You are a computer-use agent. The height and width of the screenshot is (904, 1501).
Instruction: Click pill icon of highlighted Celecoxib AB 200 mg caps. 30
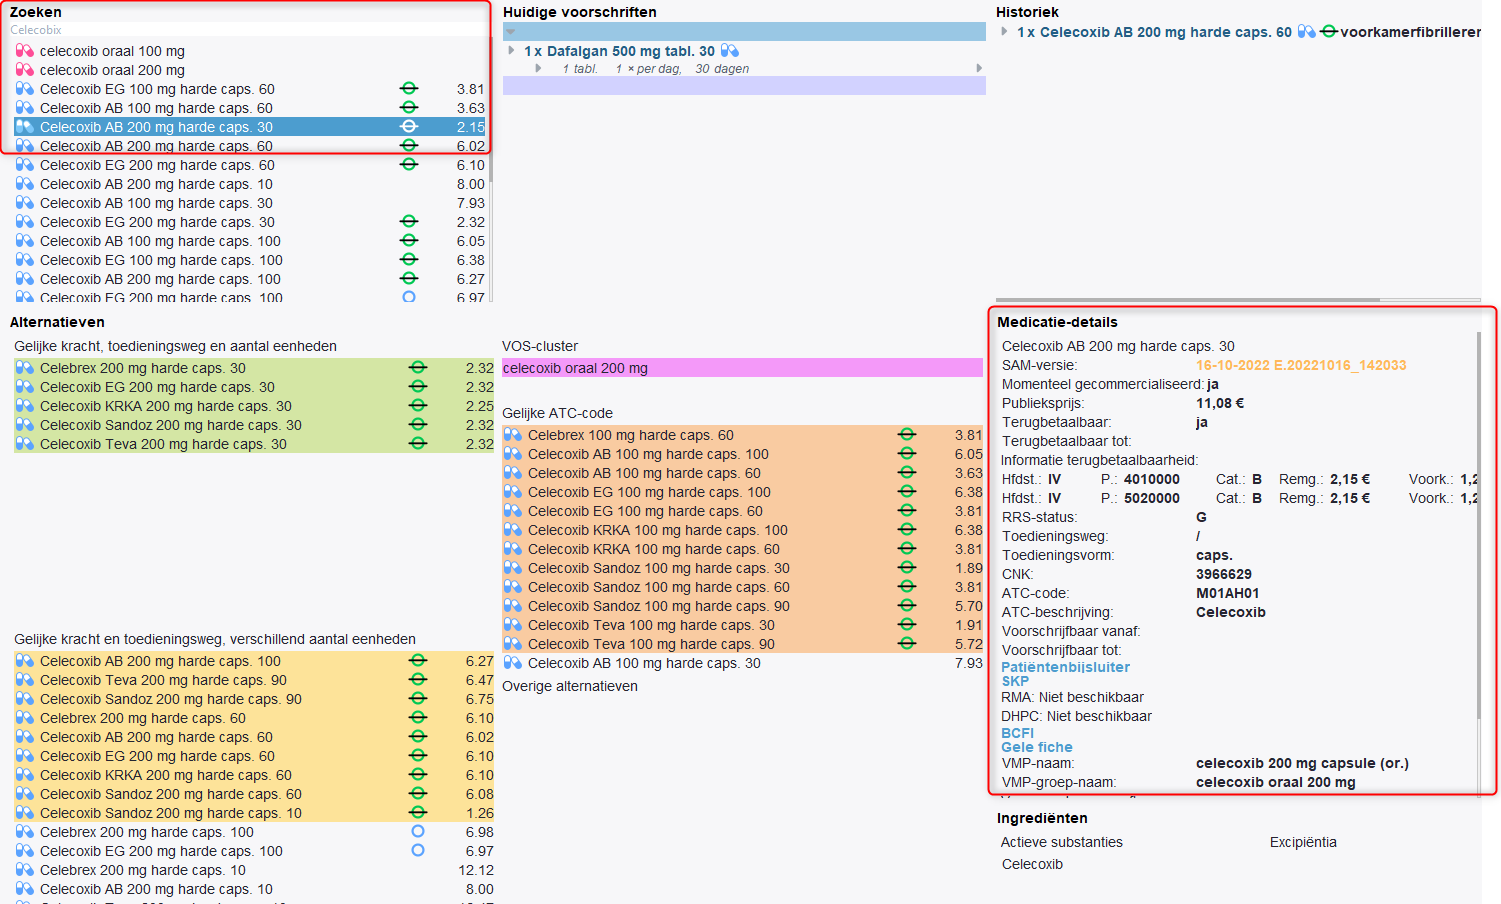click(x=25, y=127)
